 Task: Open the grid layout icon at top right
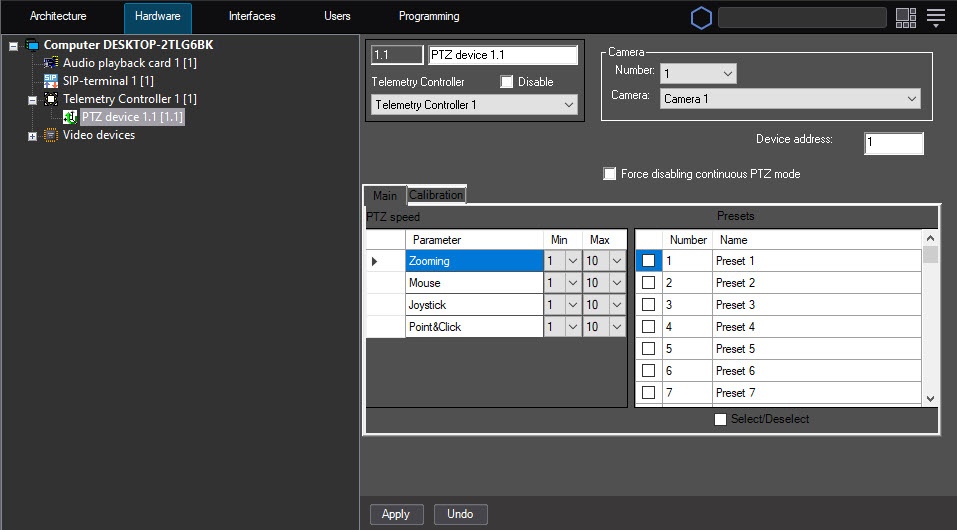click(x=906, y=18)
